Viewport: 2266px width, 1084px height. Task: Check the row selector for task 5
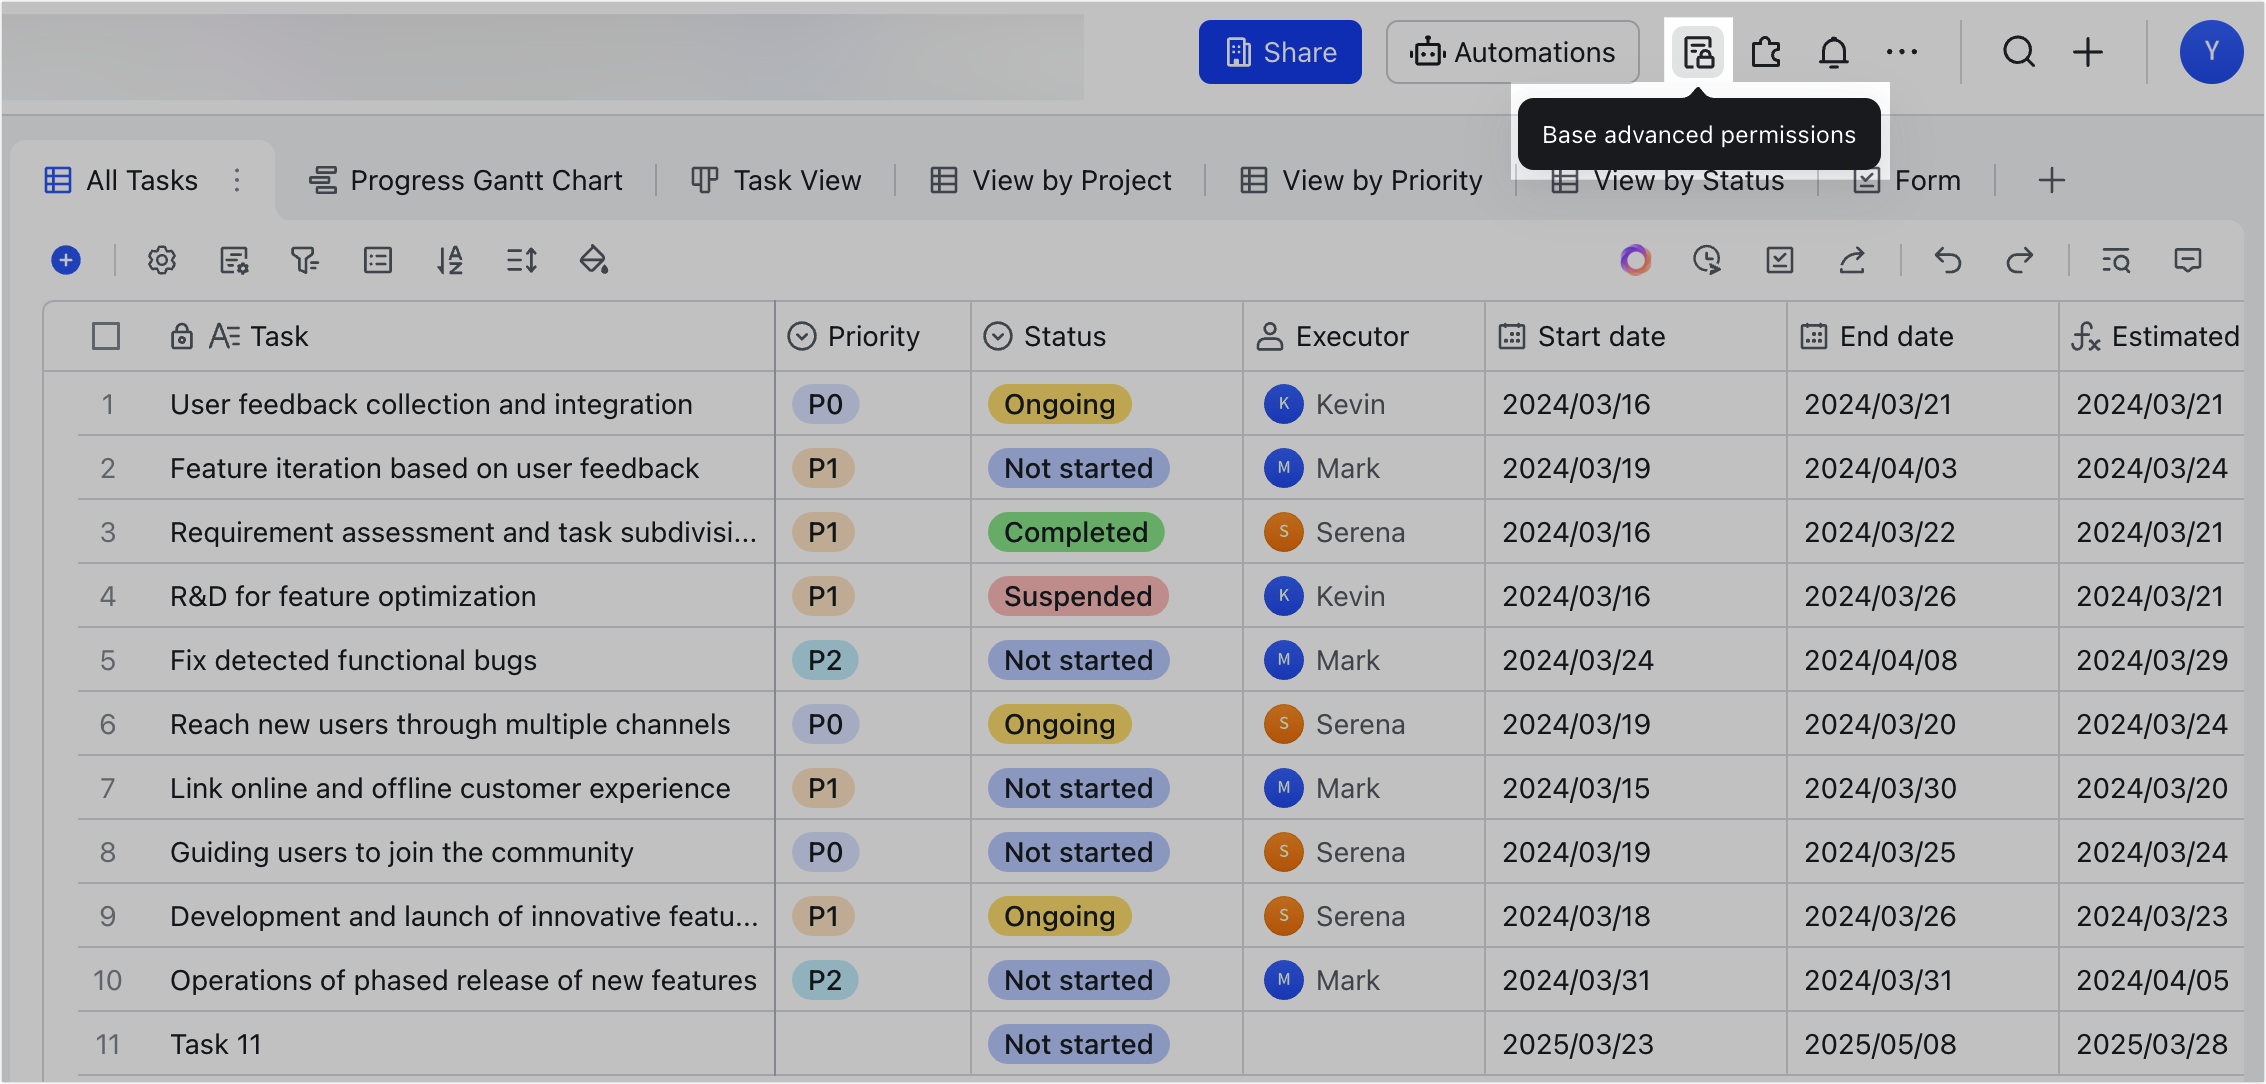tap(107, 660)
